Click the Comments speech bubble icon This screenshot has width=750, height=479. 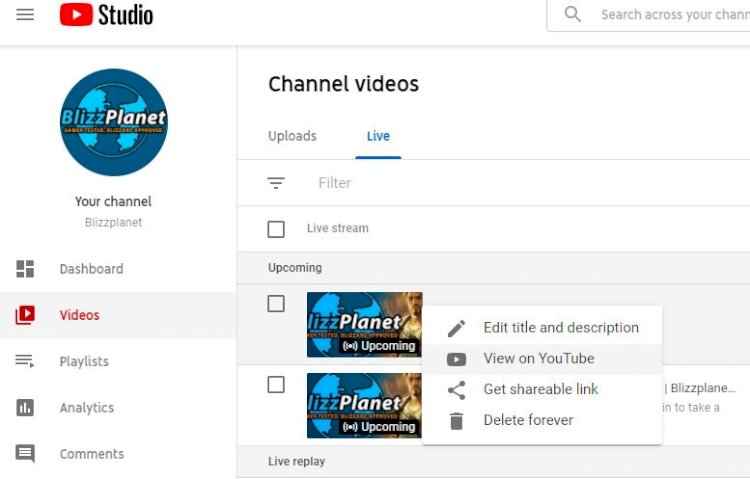pos(25,454)
